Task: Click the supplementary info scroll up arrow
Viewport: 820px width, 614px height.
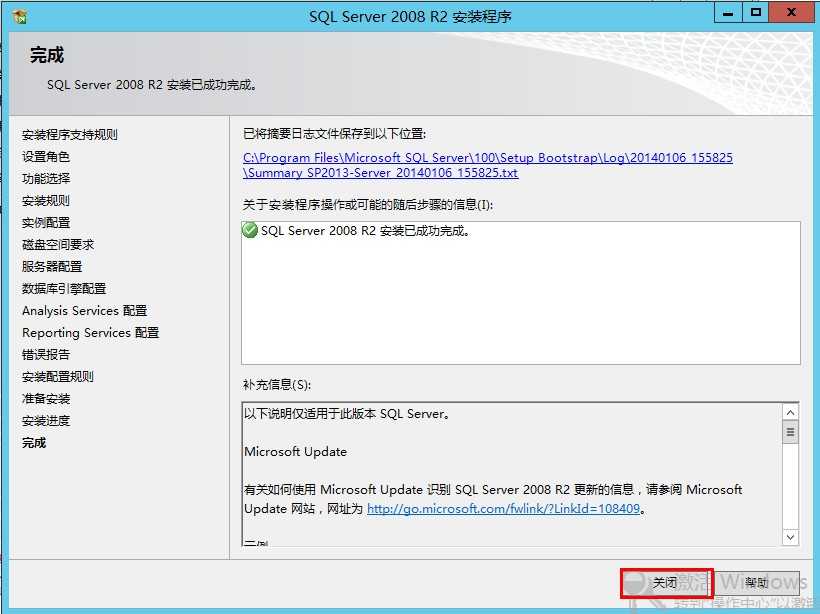Action: tap(790, 413)
